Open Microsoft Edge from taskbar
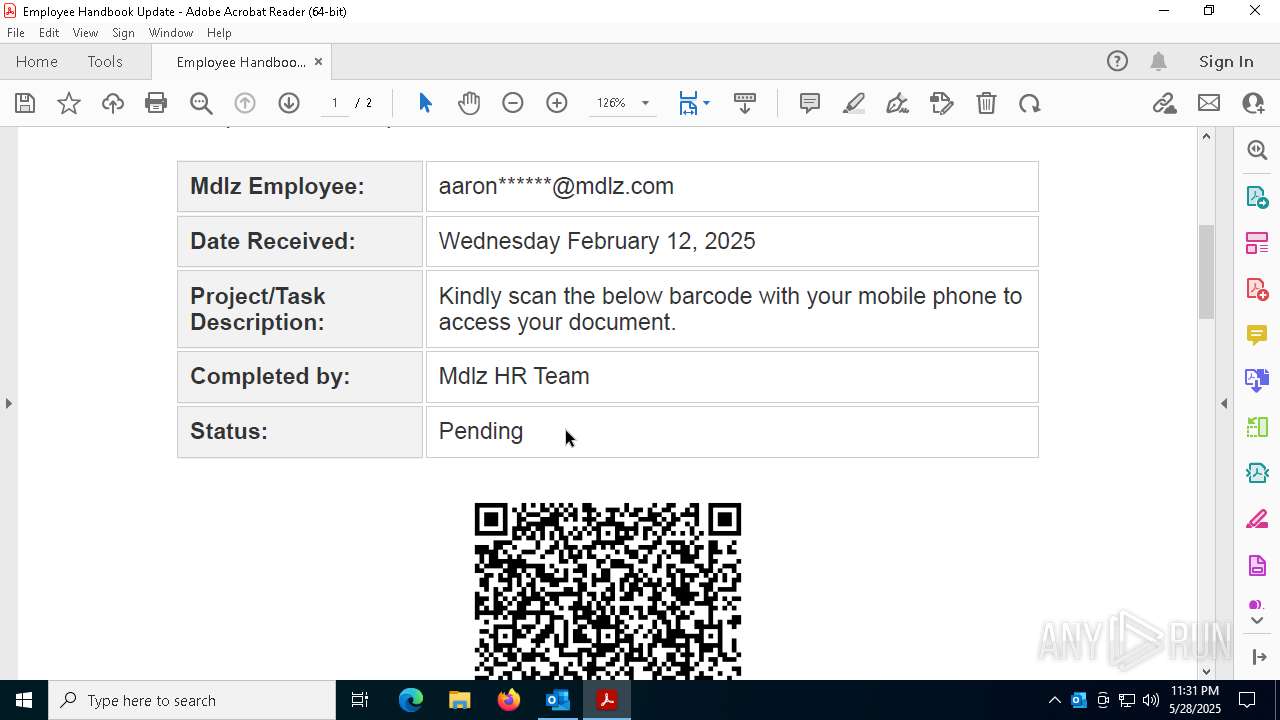Viewport: 1280px width, 720px height. click(x=411, y=700)
